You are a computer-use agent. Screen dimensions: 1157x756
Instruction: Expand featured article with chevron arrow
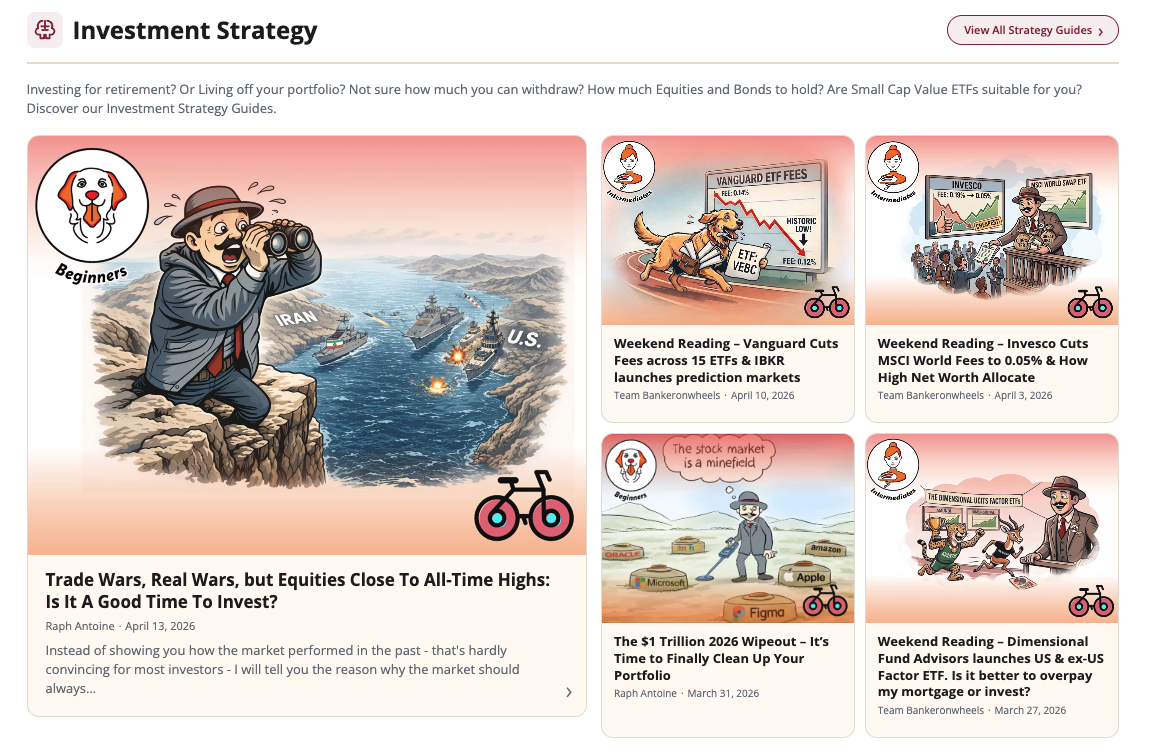coord(569,692)
